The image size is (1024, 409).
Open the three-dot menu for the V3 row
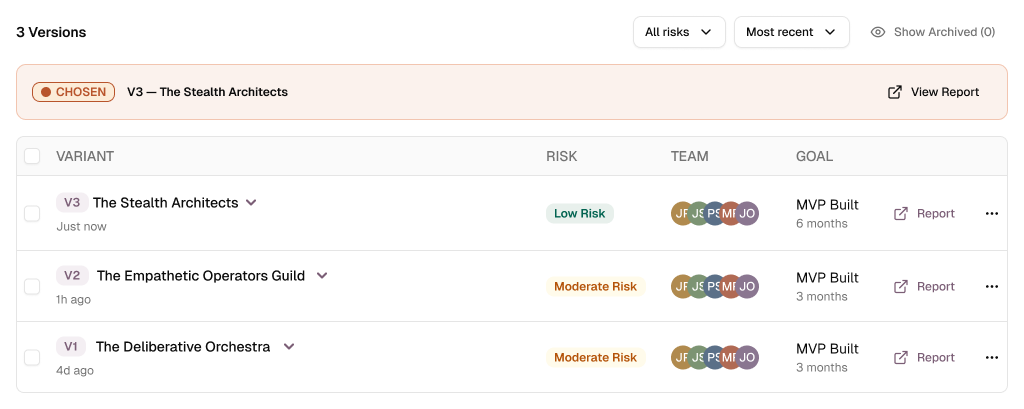(991, 214)
